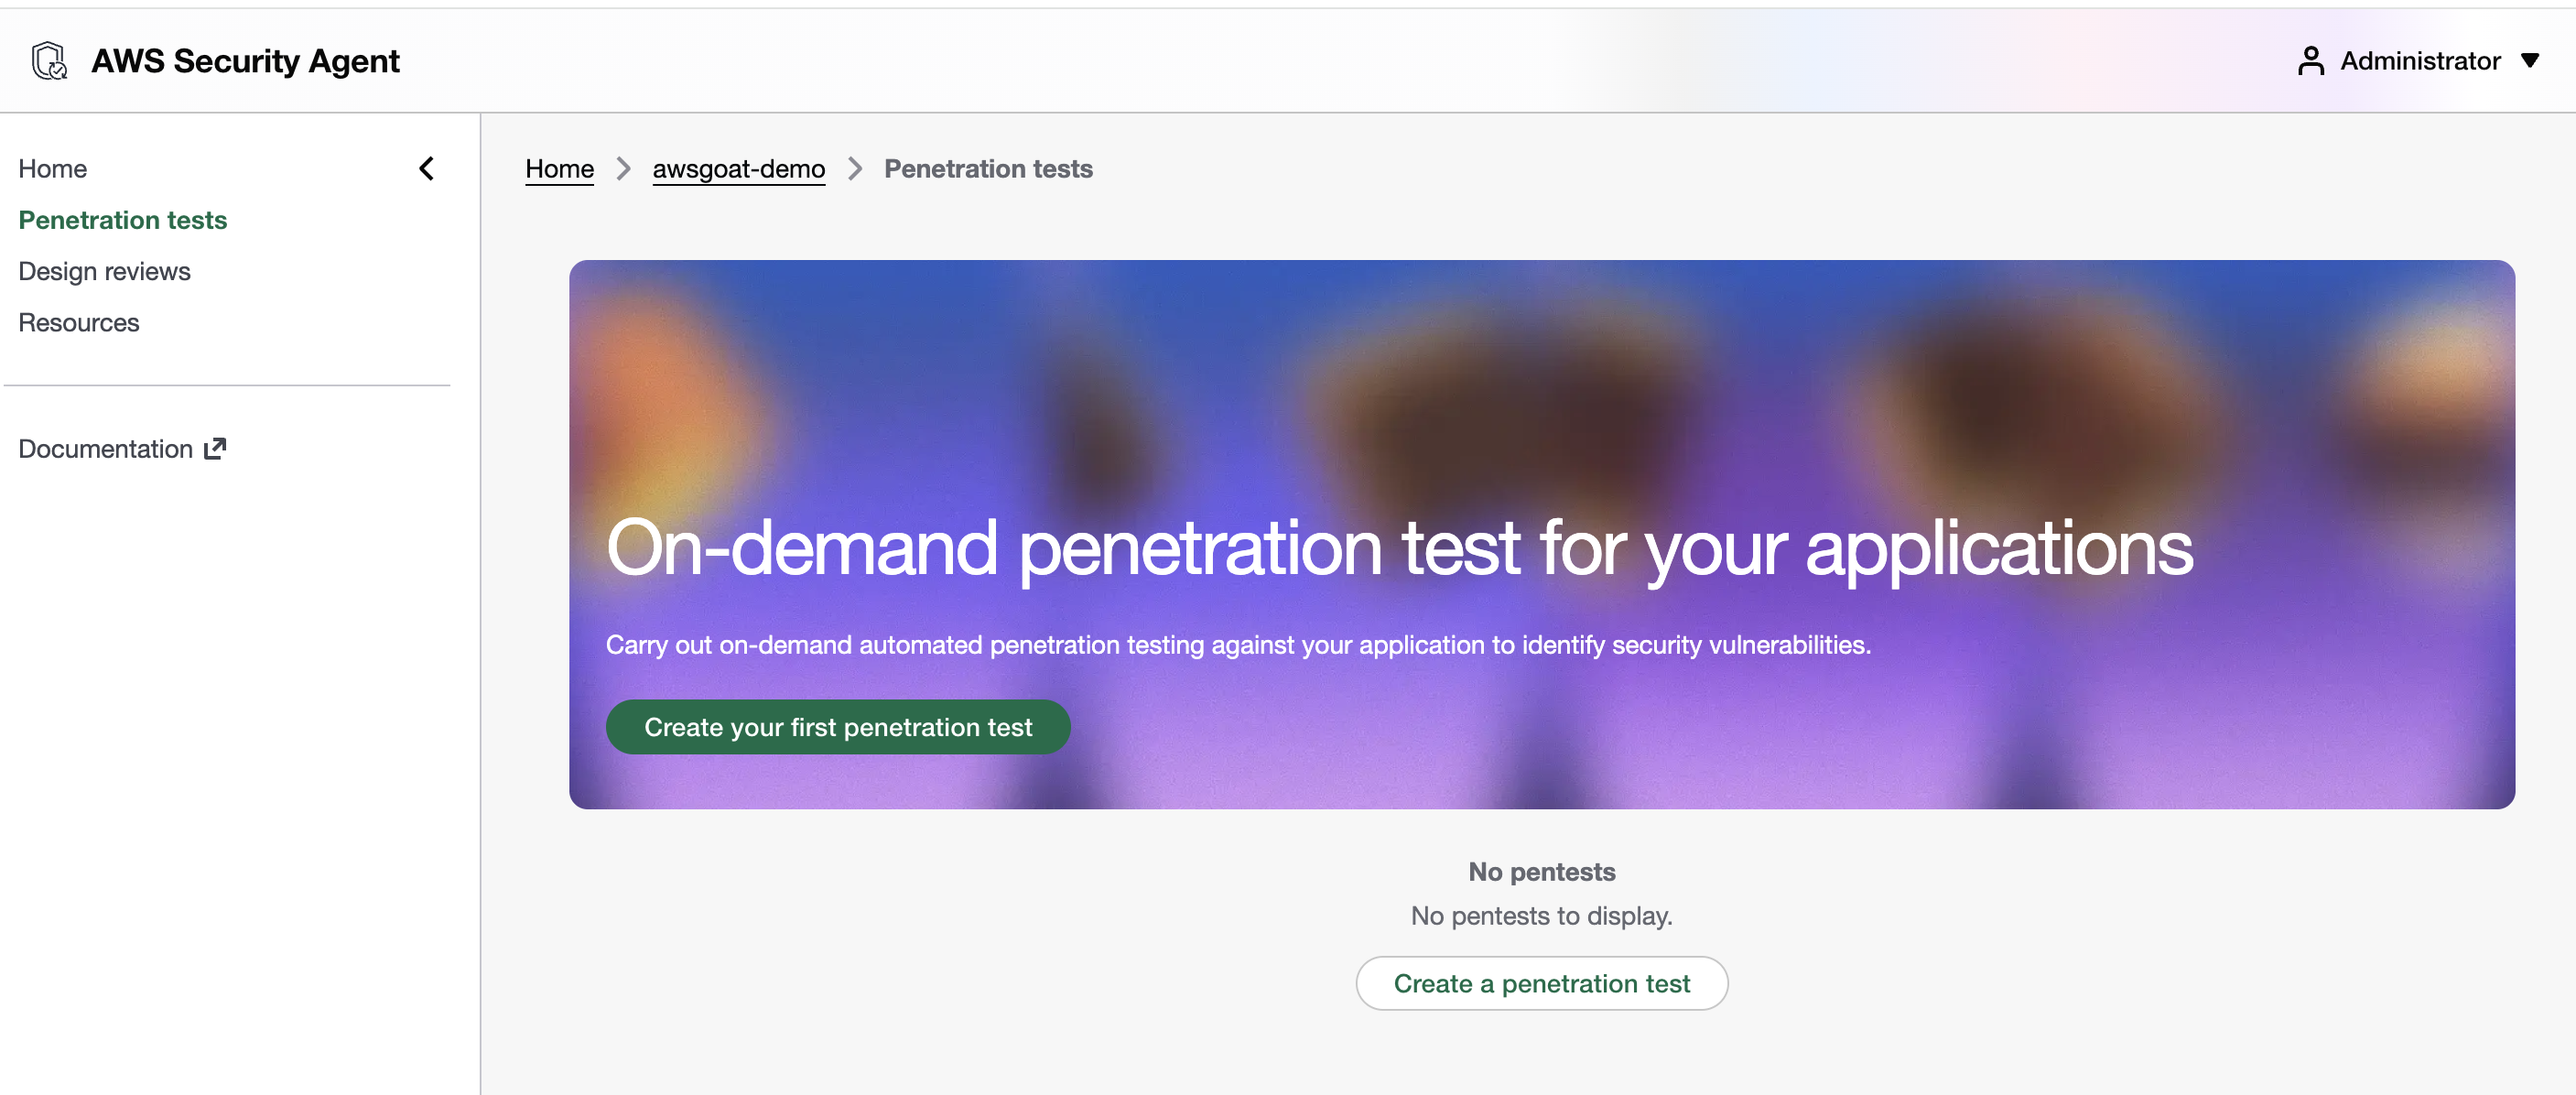The width and height of the screenshot is (2576, 1095).
Task: Click the breadcrumb chevron after awsgoat-demo
Action: coord(854,168)
